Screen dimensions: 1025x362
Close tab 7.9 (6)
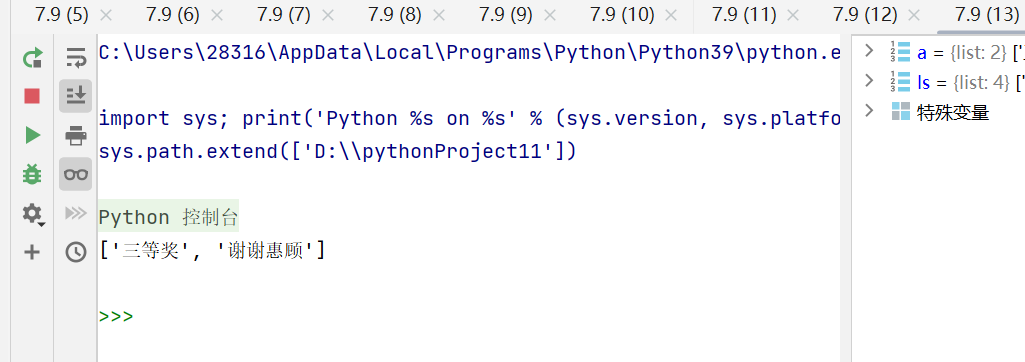(x=217, y=15)
